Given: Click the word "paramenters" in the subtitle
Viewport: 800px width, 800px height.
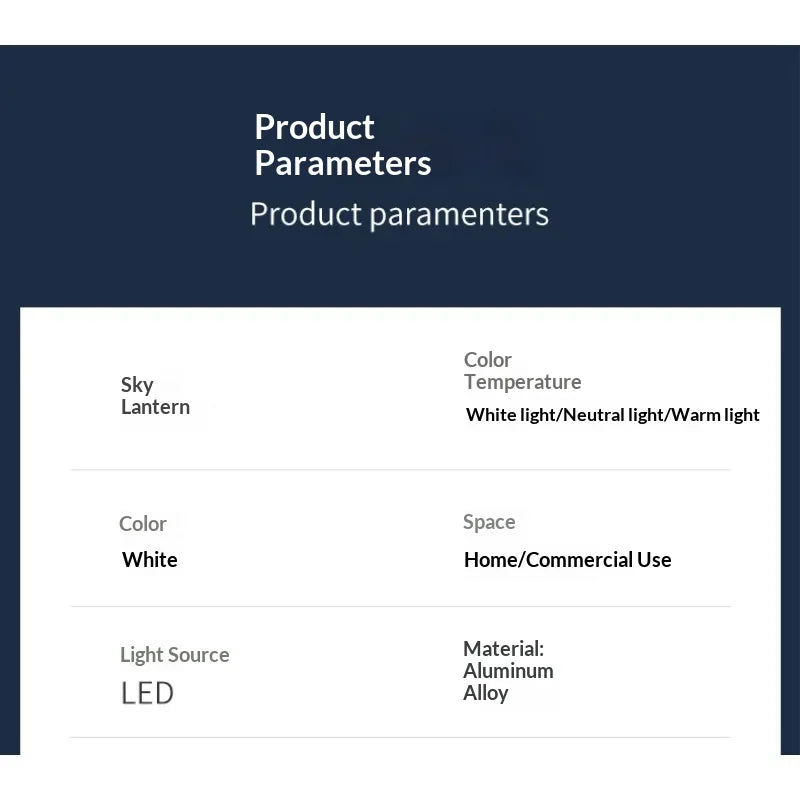Looking at the screenshot, I should tap(459, 215).
